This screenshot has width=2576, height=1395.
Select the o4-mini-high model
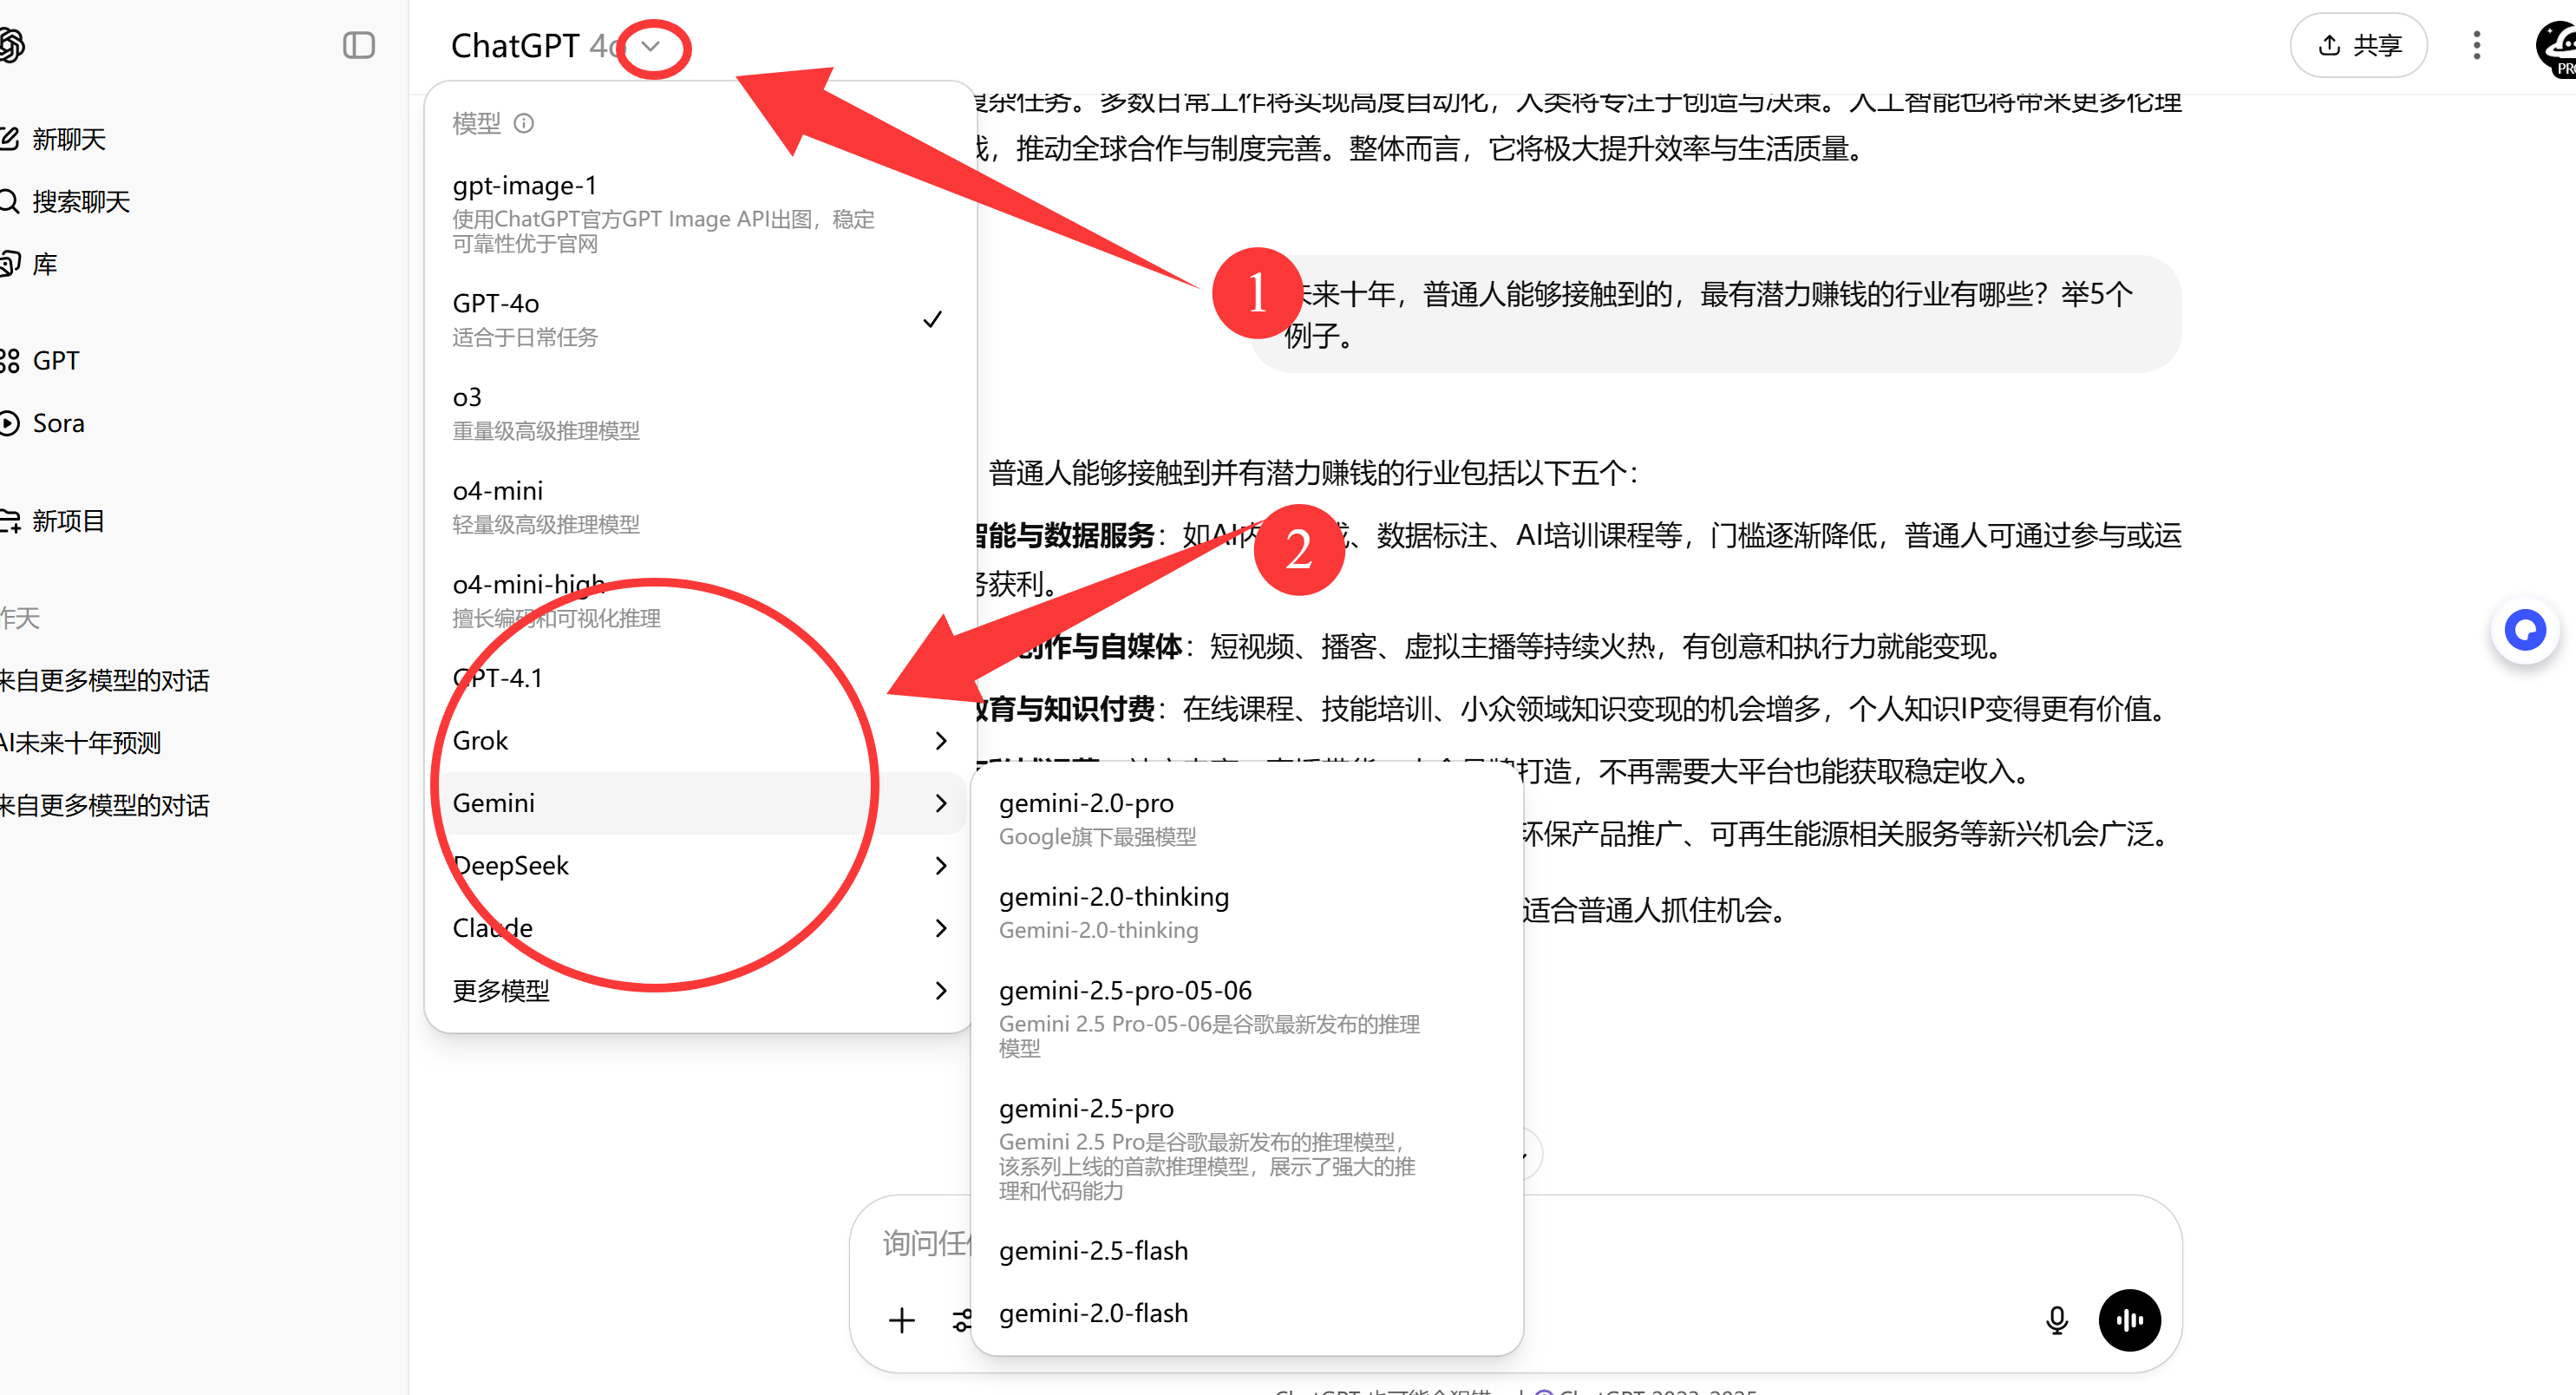[698, 600]
